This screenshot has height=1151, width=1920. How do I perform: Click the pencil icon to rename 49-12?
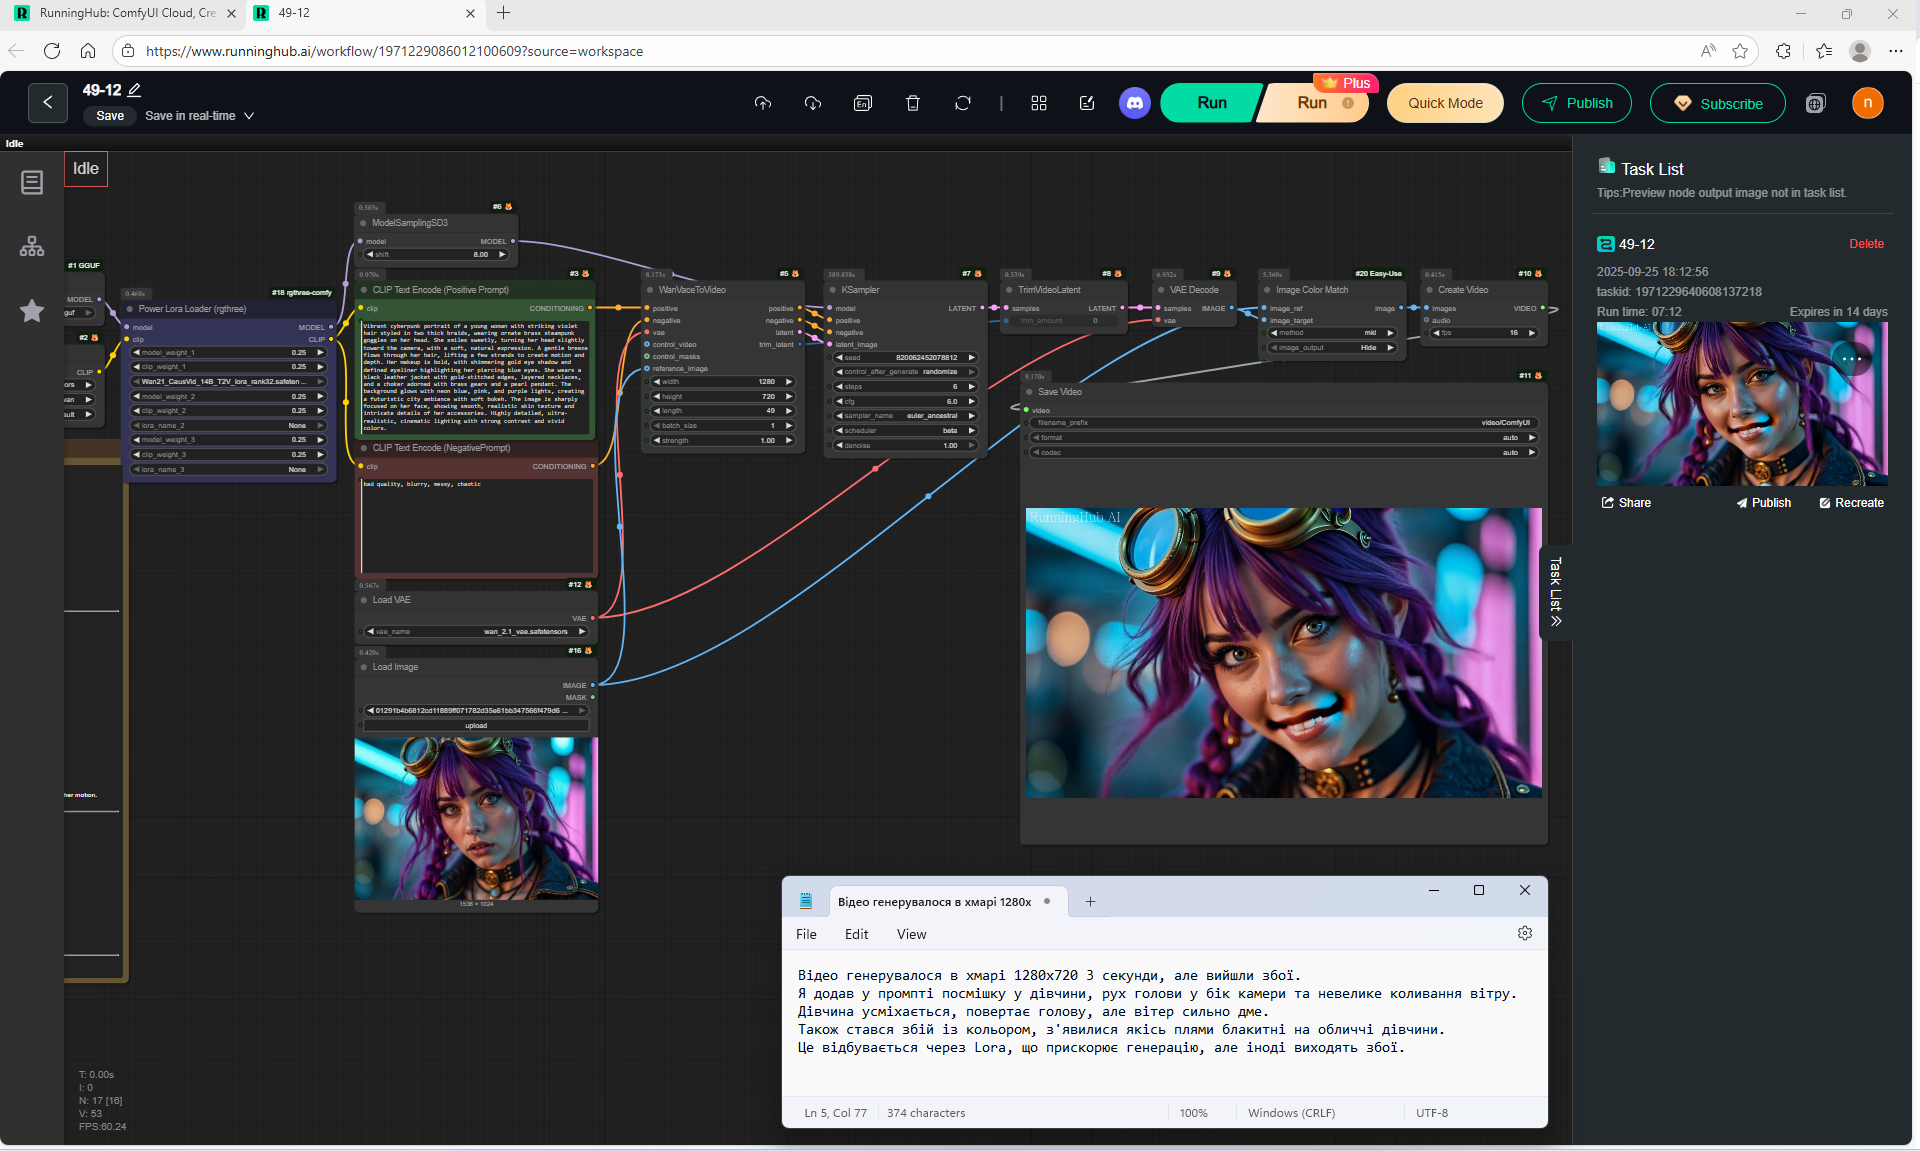tap(135, 90)
